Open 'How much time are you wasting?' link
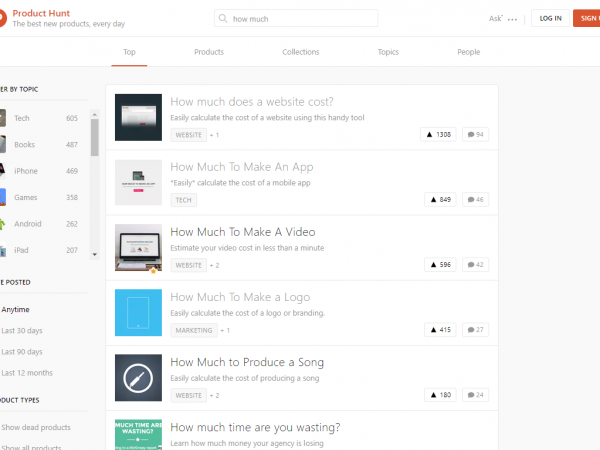This screenshot has width=600, height=450. point(255,427)
